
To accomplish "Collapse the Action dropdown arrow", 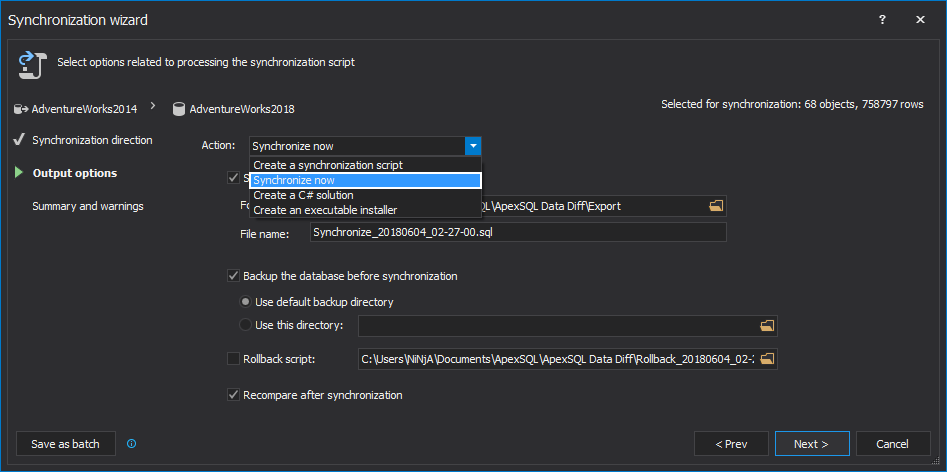I will (x=473, y=146).
